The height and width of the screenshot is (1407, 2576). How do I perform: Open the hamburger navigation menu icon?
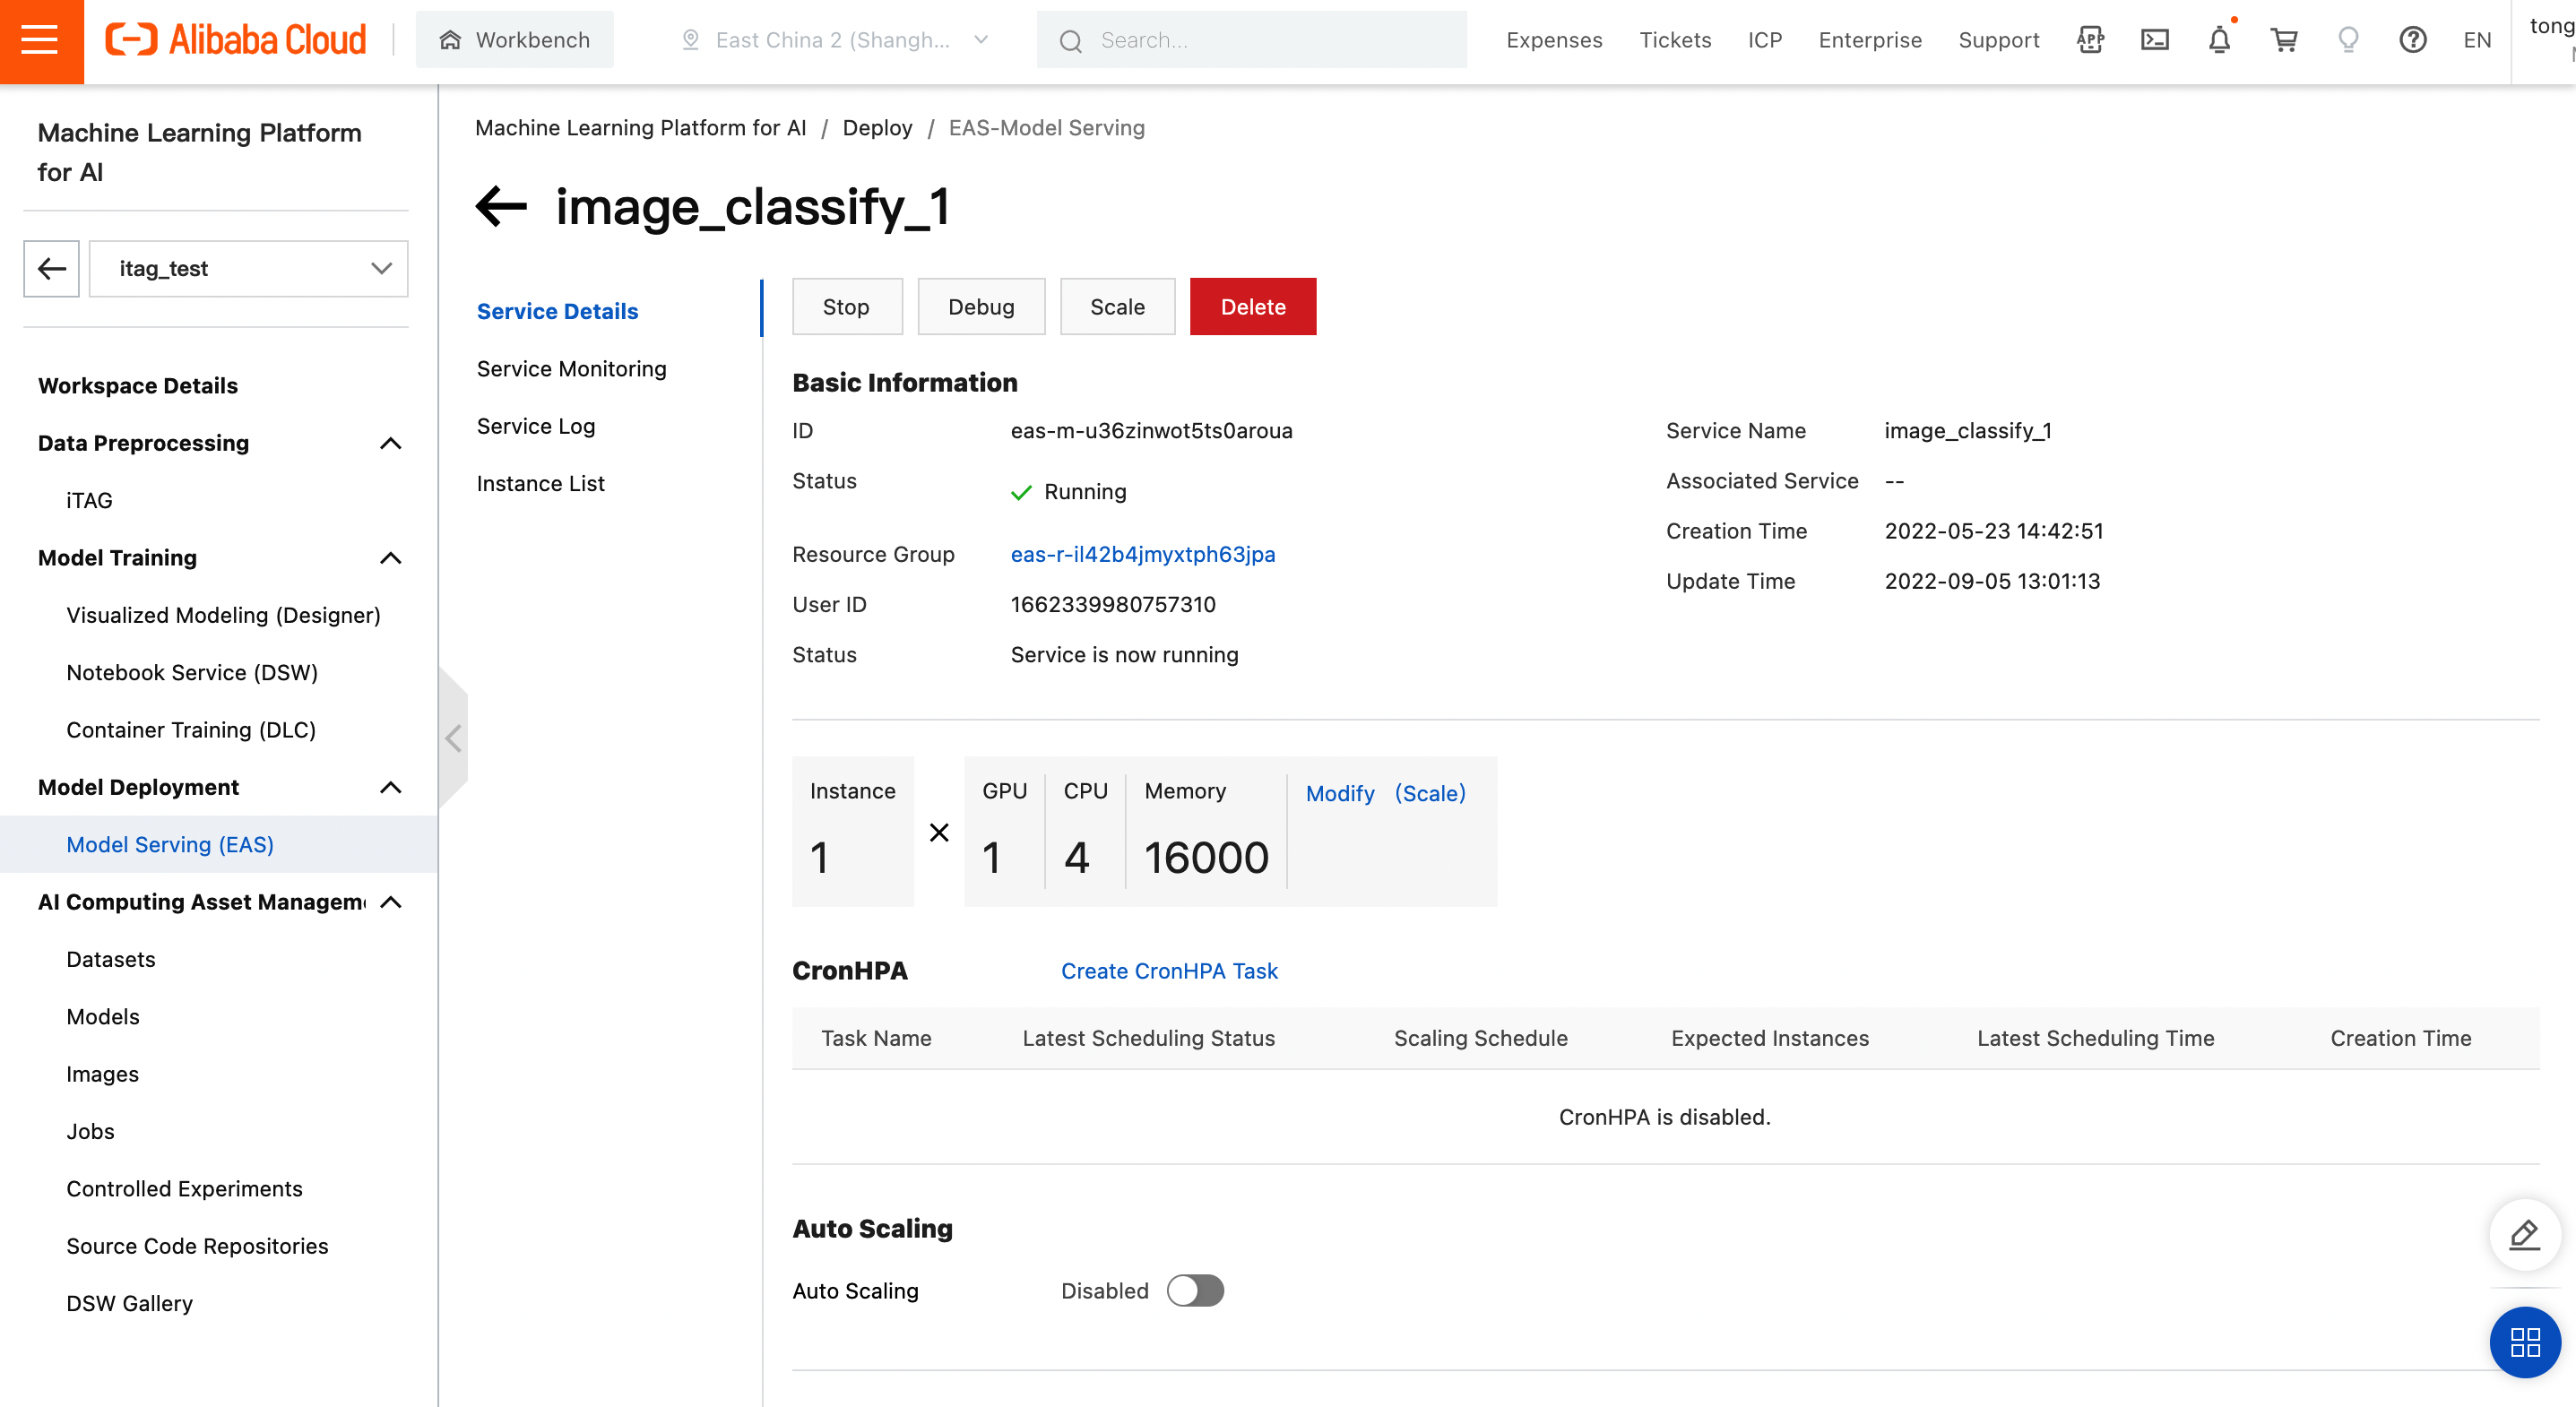point(41,41)
